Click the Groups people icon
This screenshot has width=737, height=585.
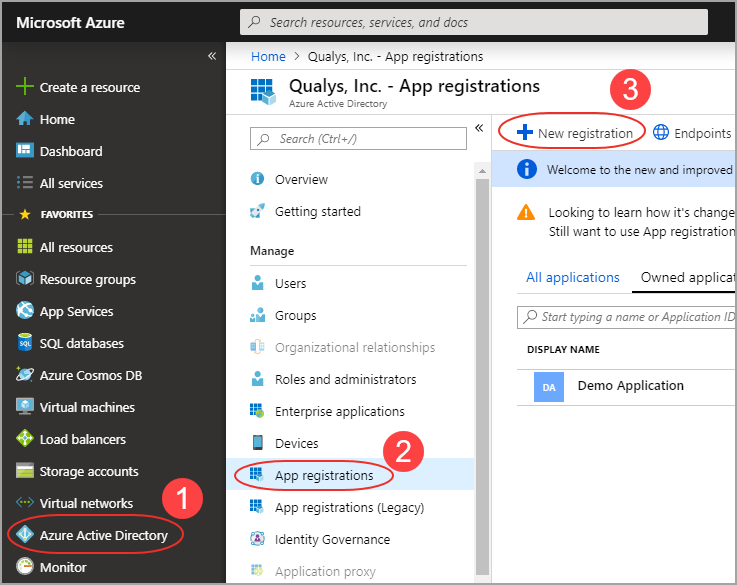257,315
